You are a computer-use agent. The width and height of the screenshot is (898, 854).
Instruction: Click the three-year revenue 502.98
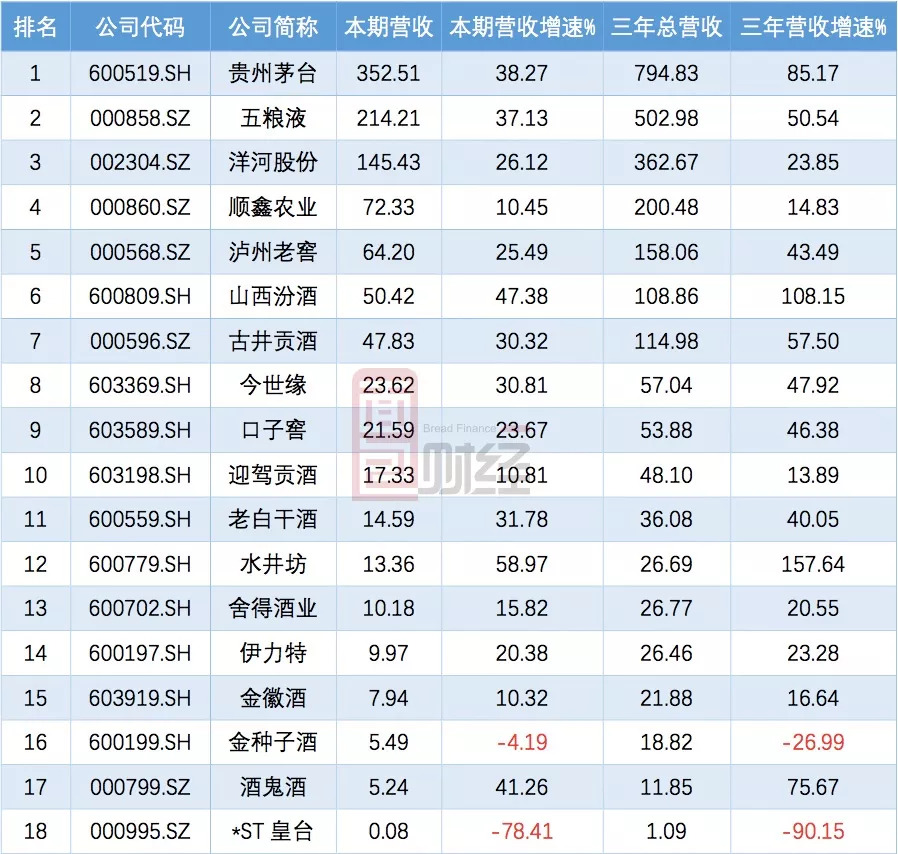(x=667, y=118)
